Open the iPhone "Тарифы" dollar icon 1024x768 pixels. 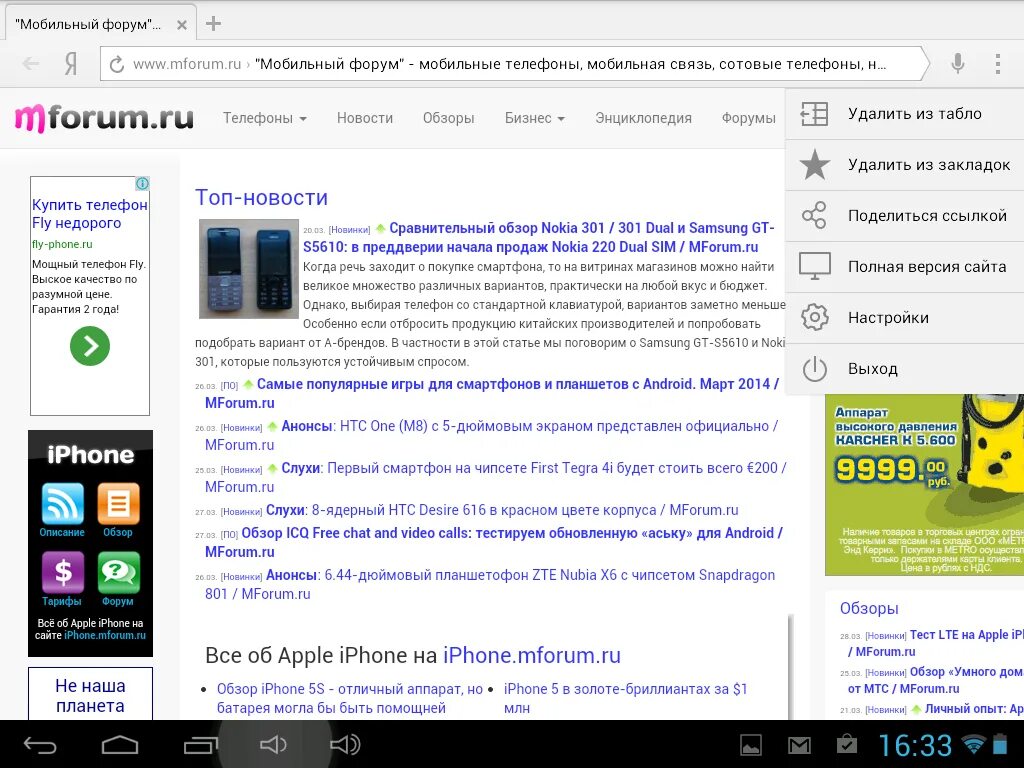click(63, 572)
